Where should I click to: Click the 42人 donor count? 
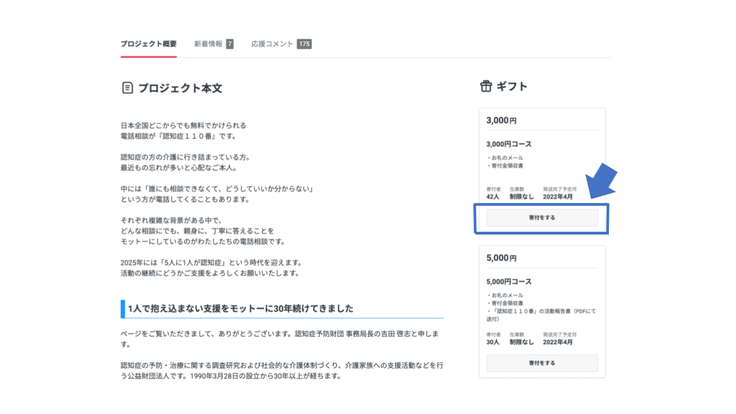pos(493,197)
